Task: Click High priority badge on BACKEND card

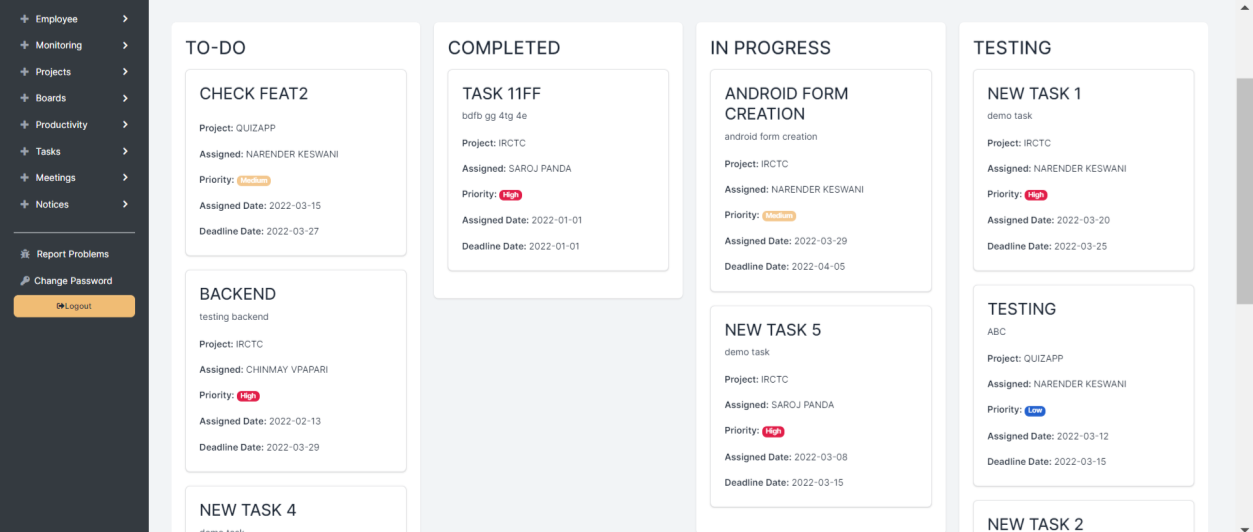Action: 248,396
